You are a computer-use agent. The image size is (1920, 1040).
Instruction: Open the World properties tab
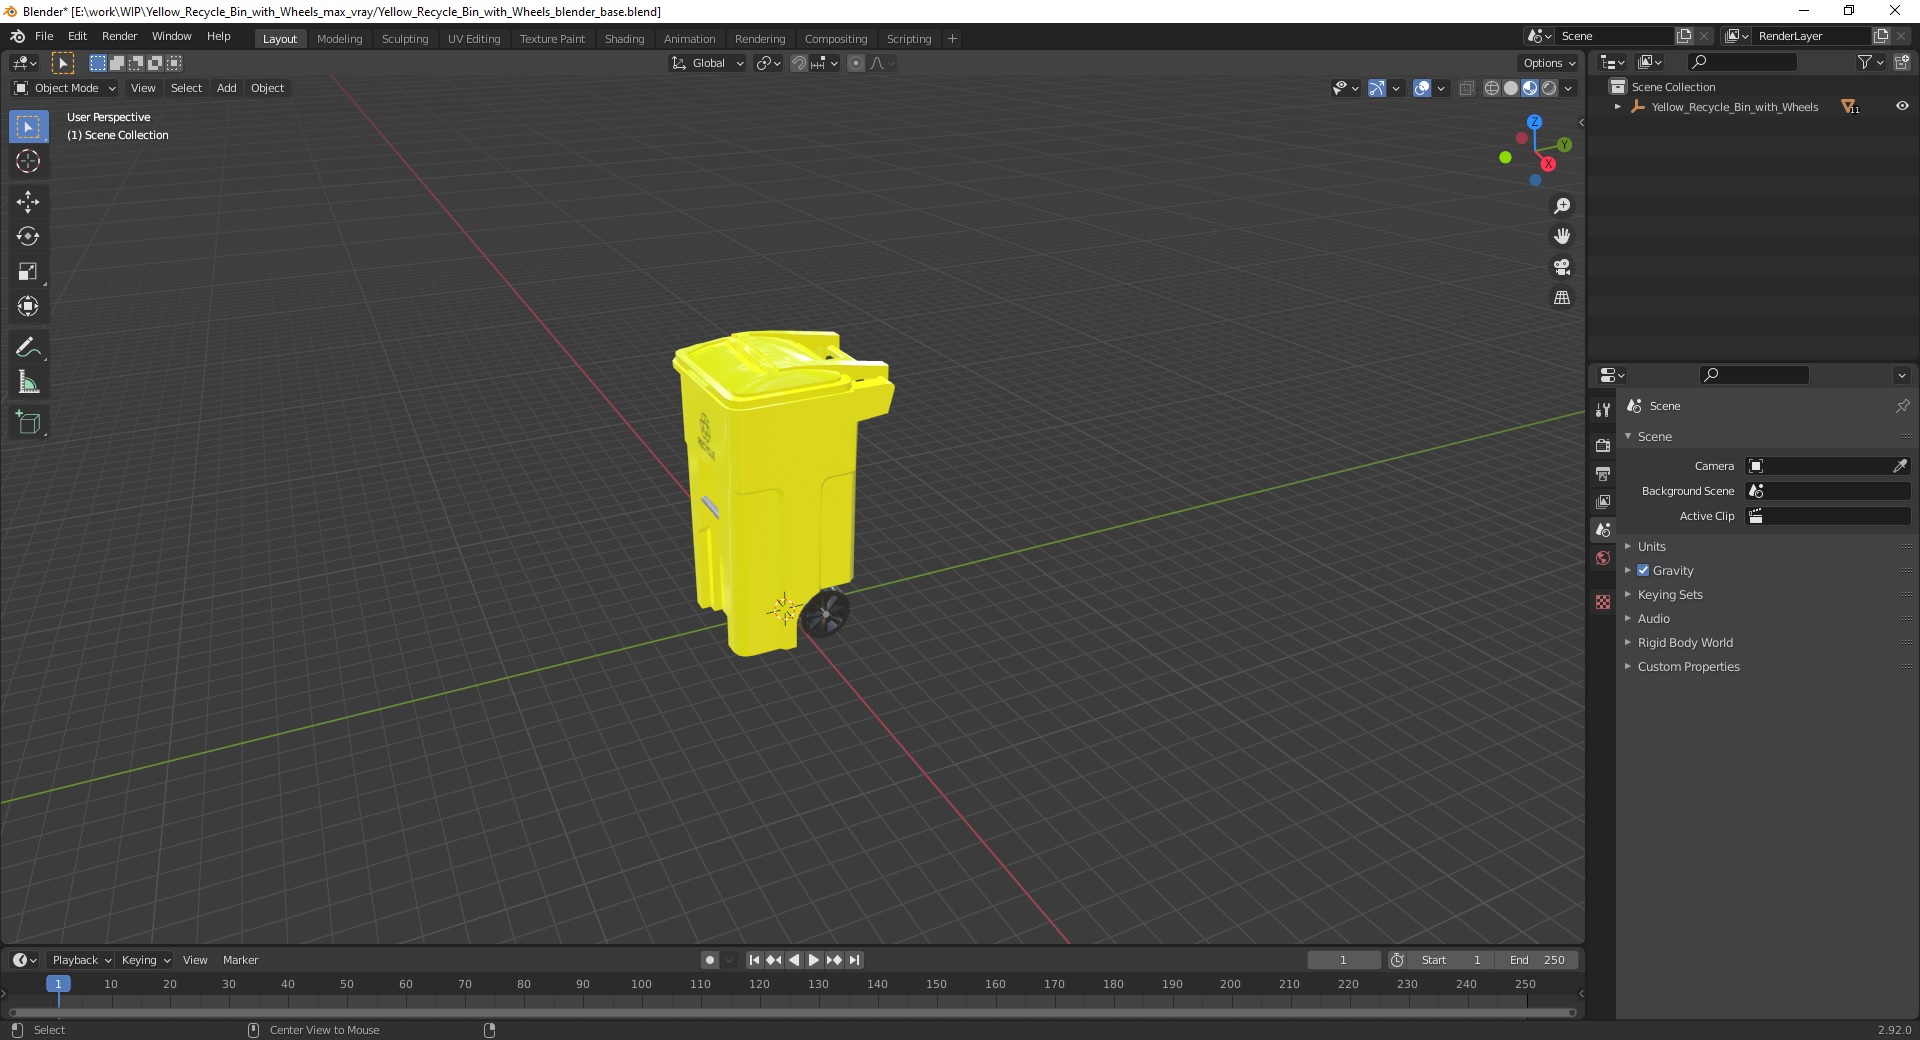[x=1603, y=558]
